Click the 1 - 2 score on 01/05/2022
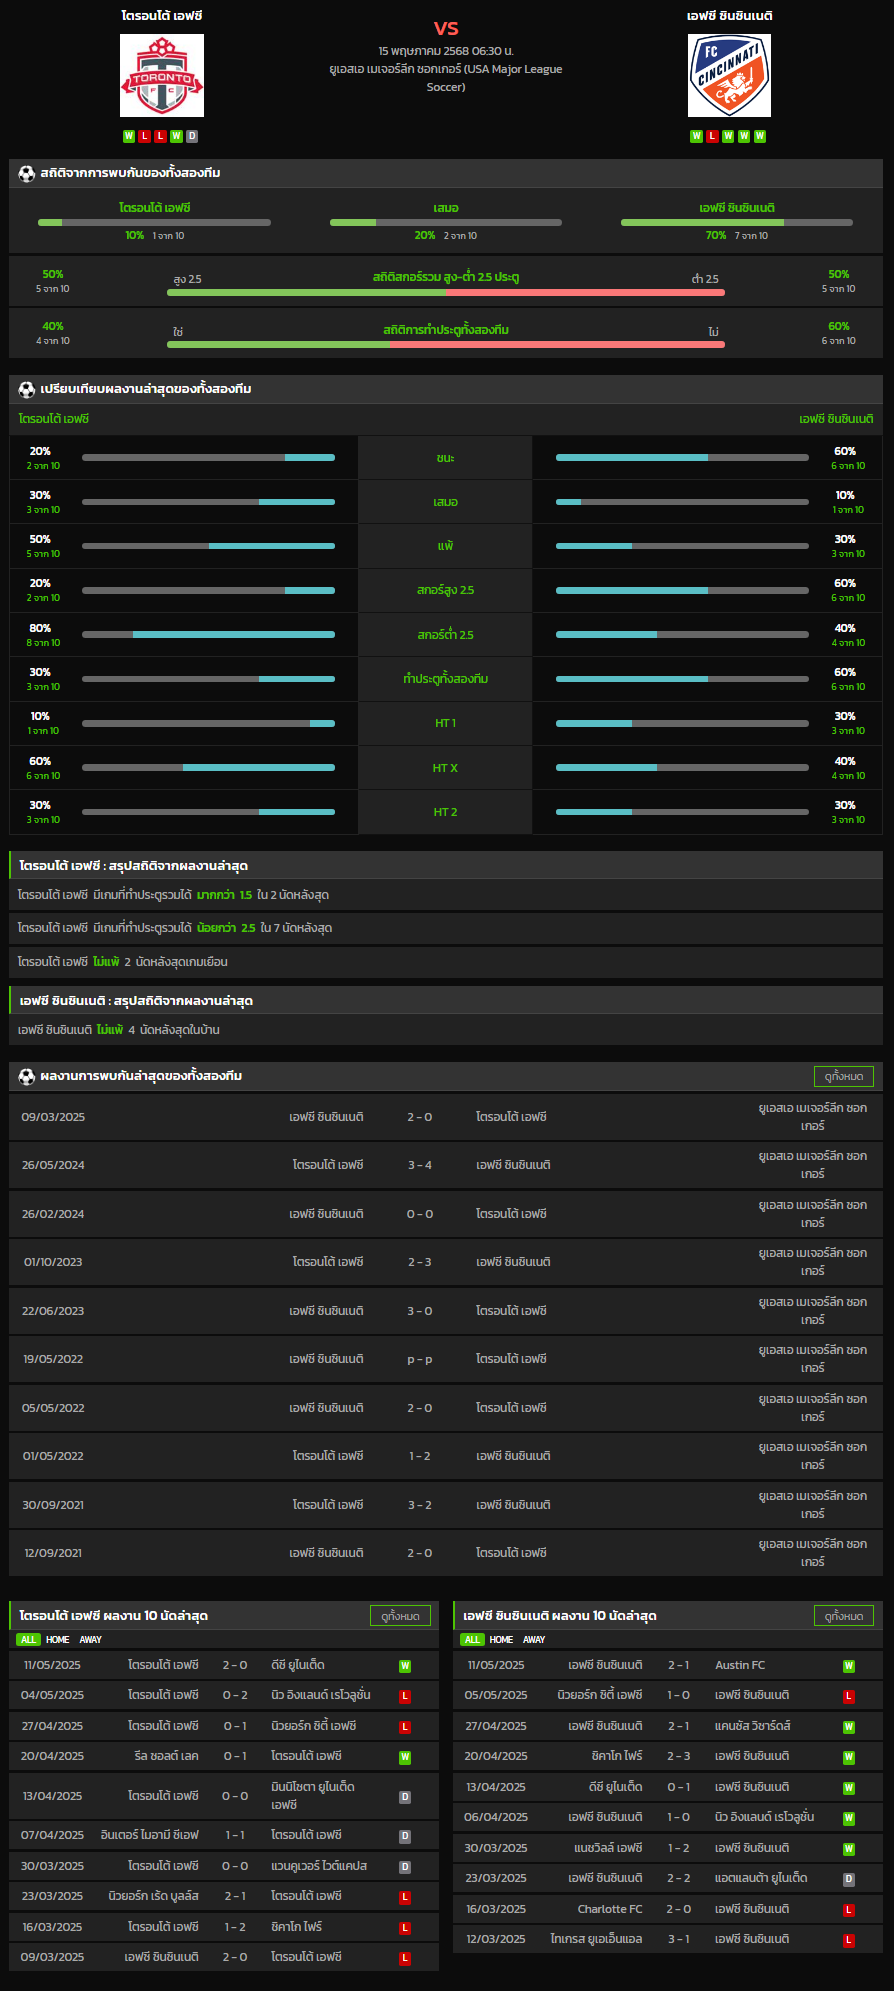Image resolution: width=894 pixels, height=1991 pixels. 420,1456
